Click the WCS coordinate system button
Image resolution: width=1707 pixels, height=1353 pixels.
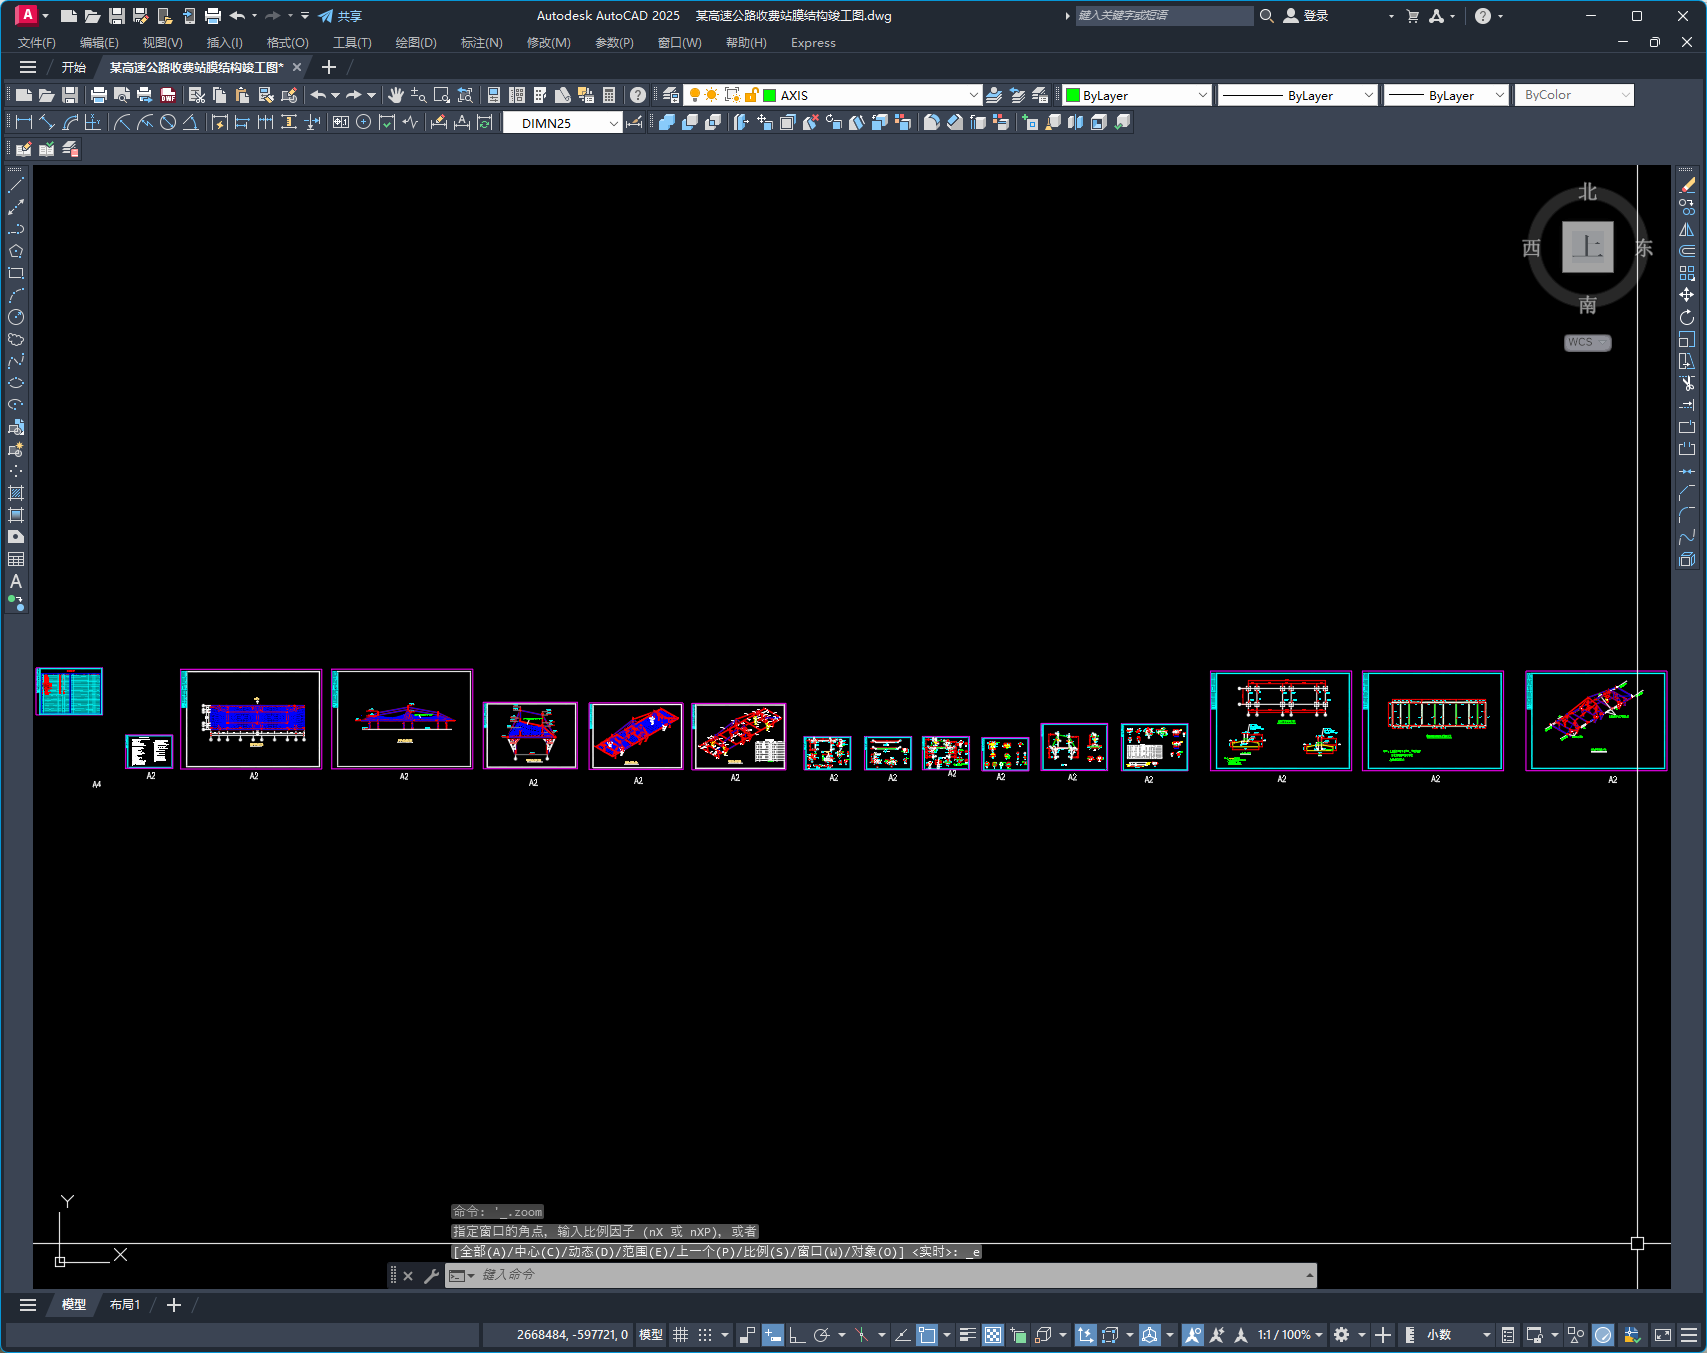pos(1587,342)
